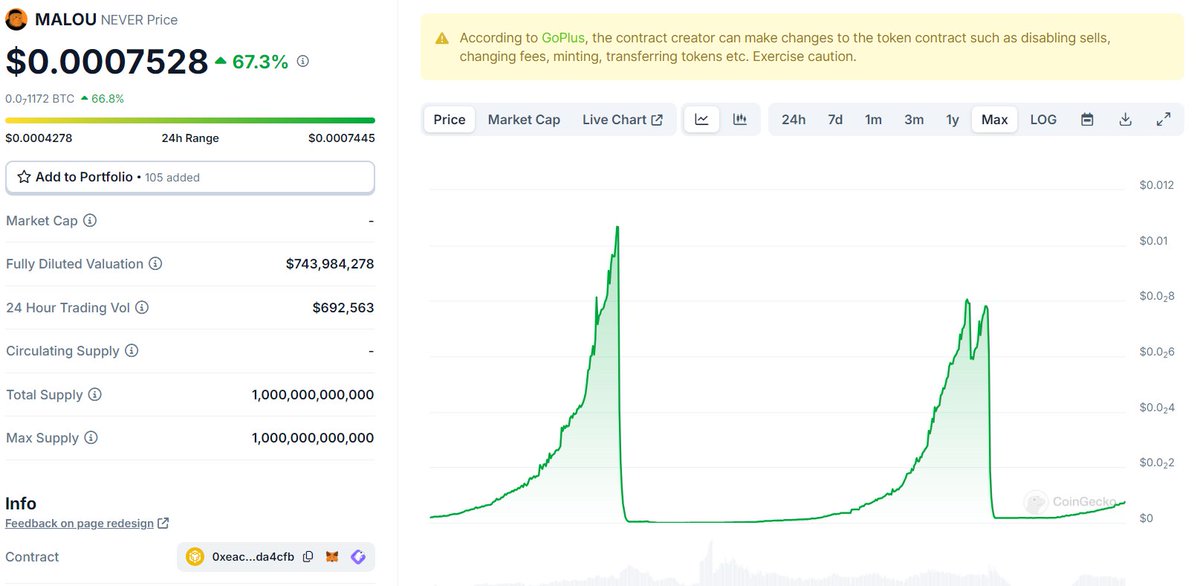The width and height of the screenshot is (1200, 586).
Task: Show Market Cap info tooltip icon
Action: [x=90, y=220]
